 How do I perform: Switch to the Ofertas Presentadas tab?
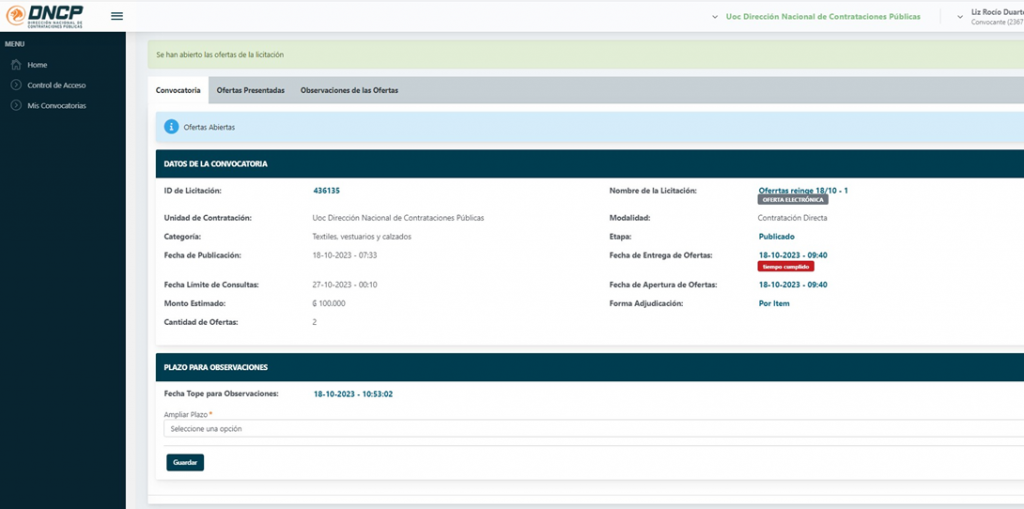251,90
